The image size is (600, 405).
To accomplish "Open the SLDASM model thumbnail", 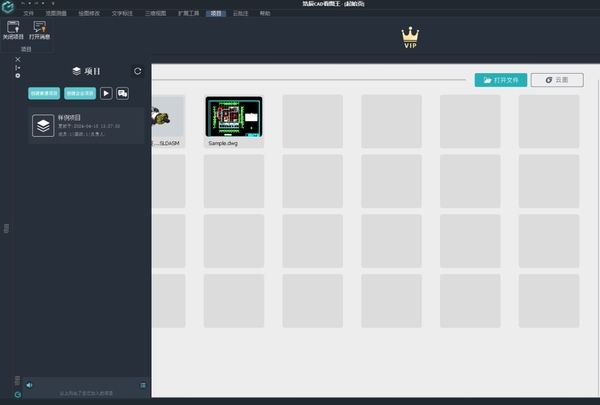I will click(x=168, y=117).
